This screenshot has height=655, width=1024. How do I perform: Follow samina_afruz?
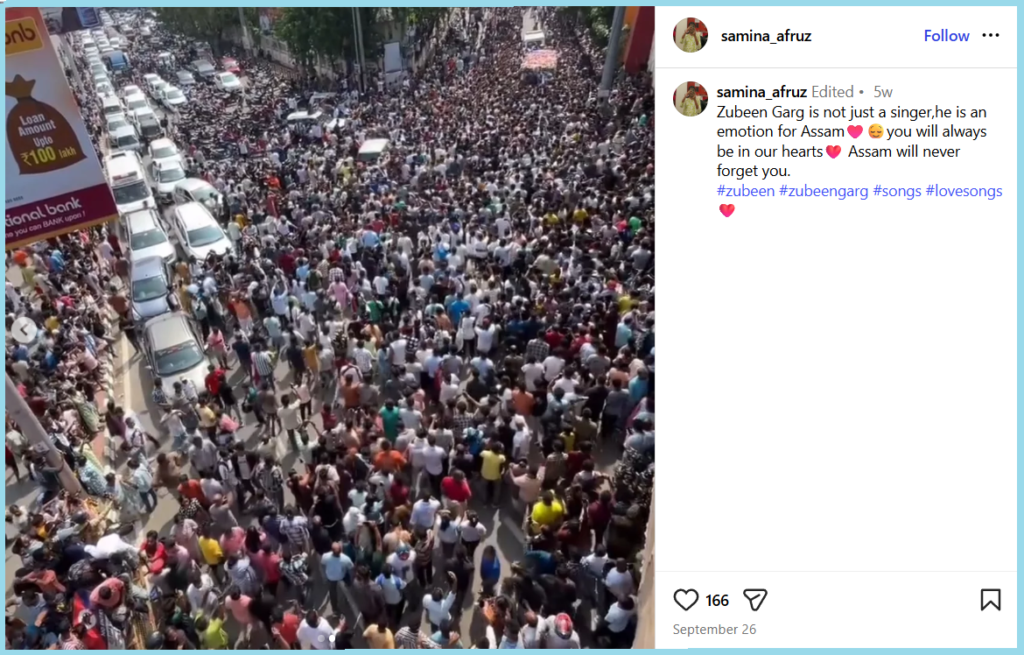tap(946, 36)
